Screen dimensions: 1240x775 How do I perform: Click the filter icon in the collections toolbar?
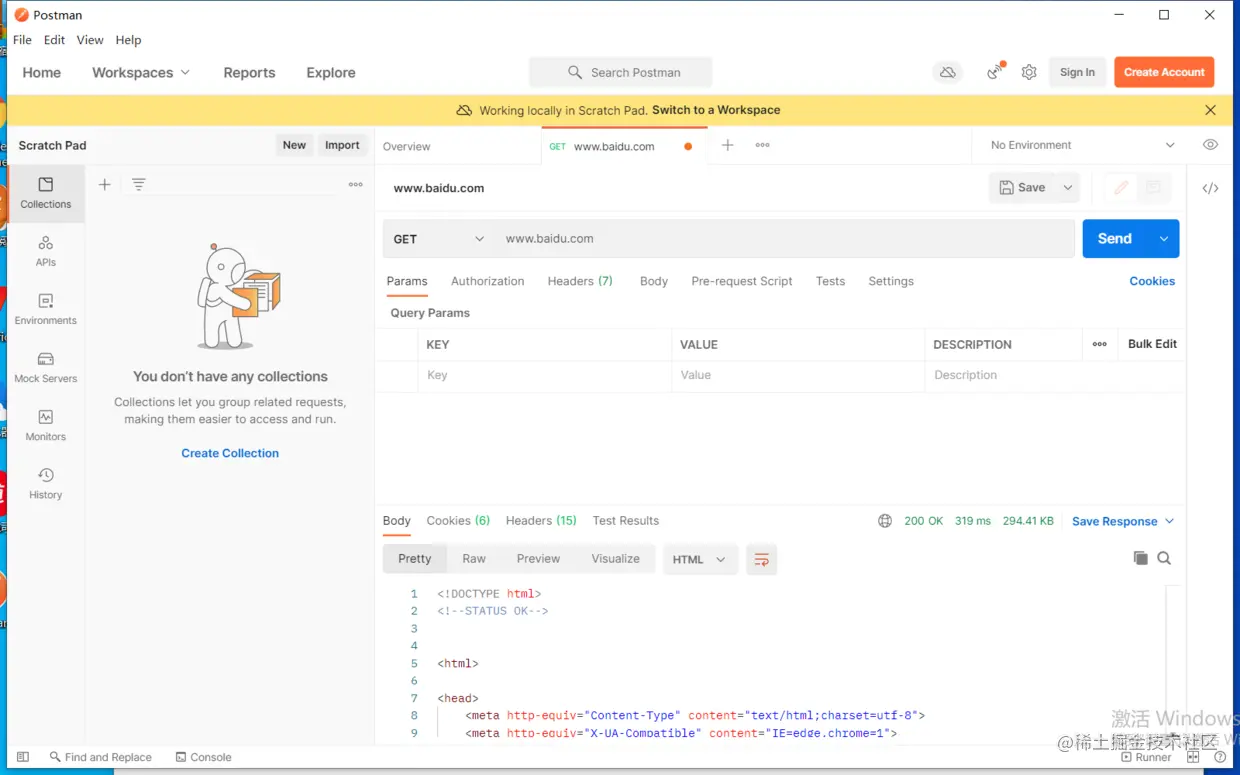pyautogui.click(x=139, y=184)
